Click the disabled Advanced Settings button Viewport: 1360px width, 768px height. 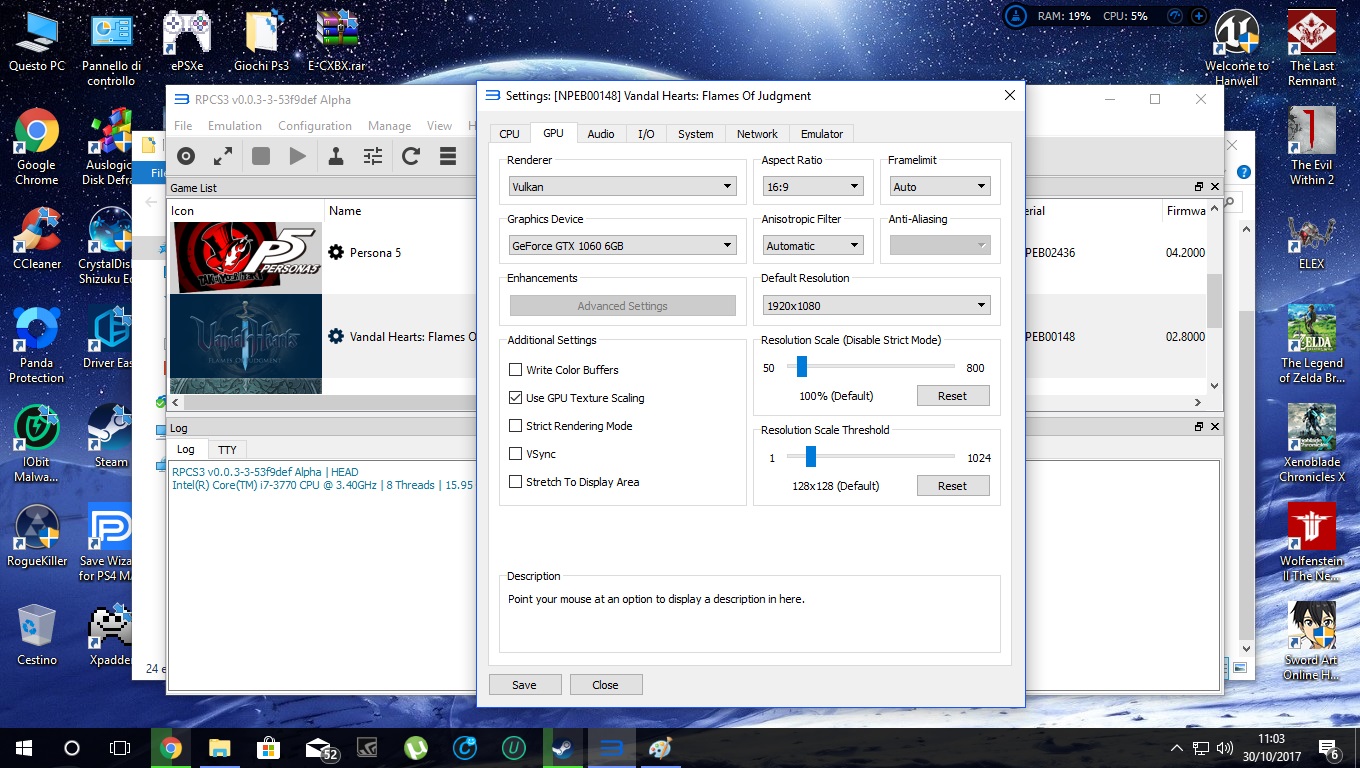pos(622,306)
